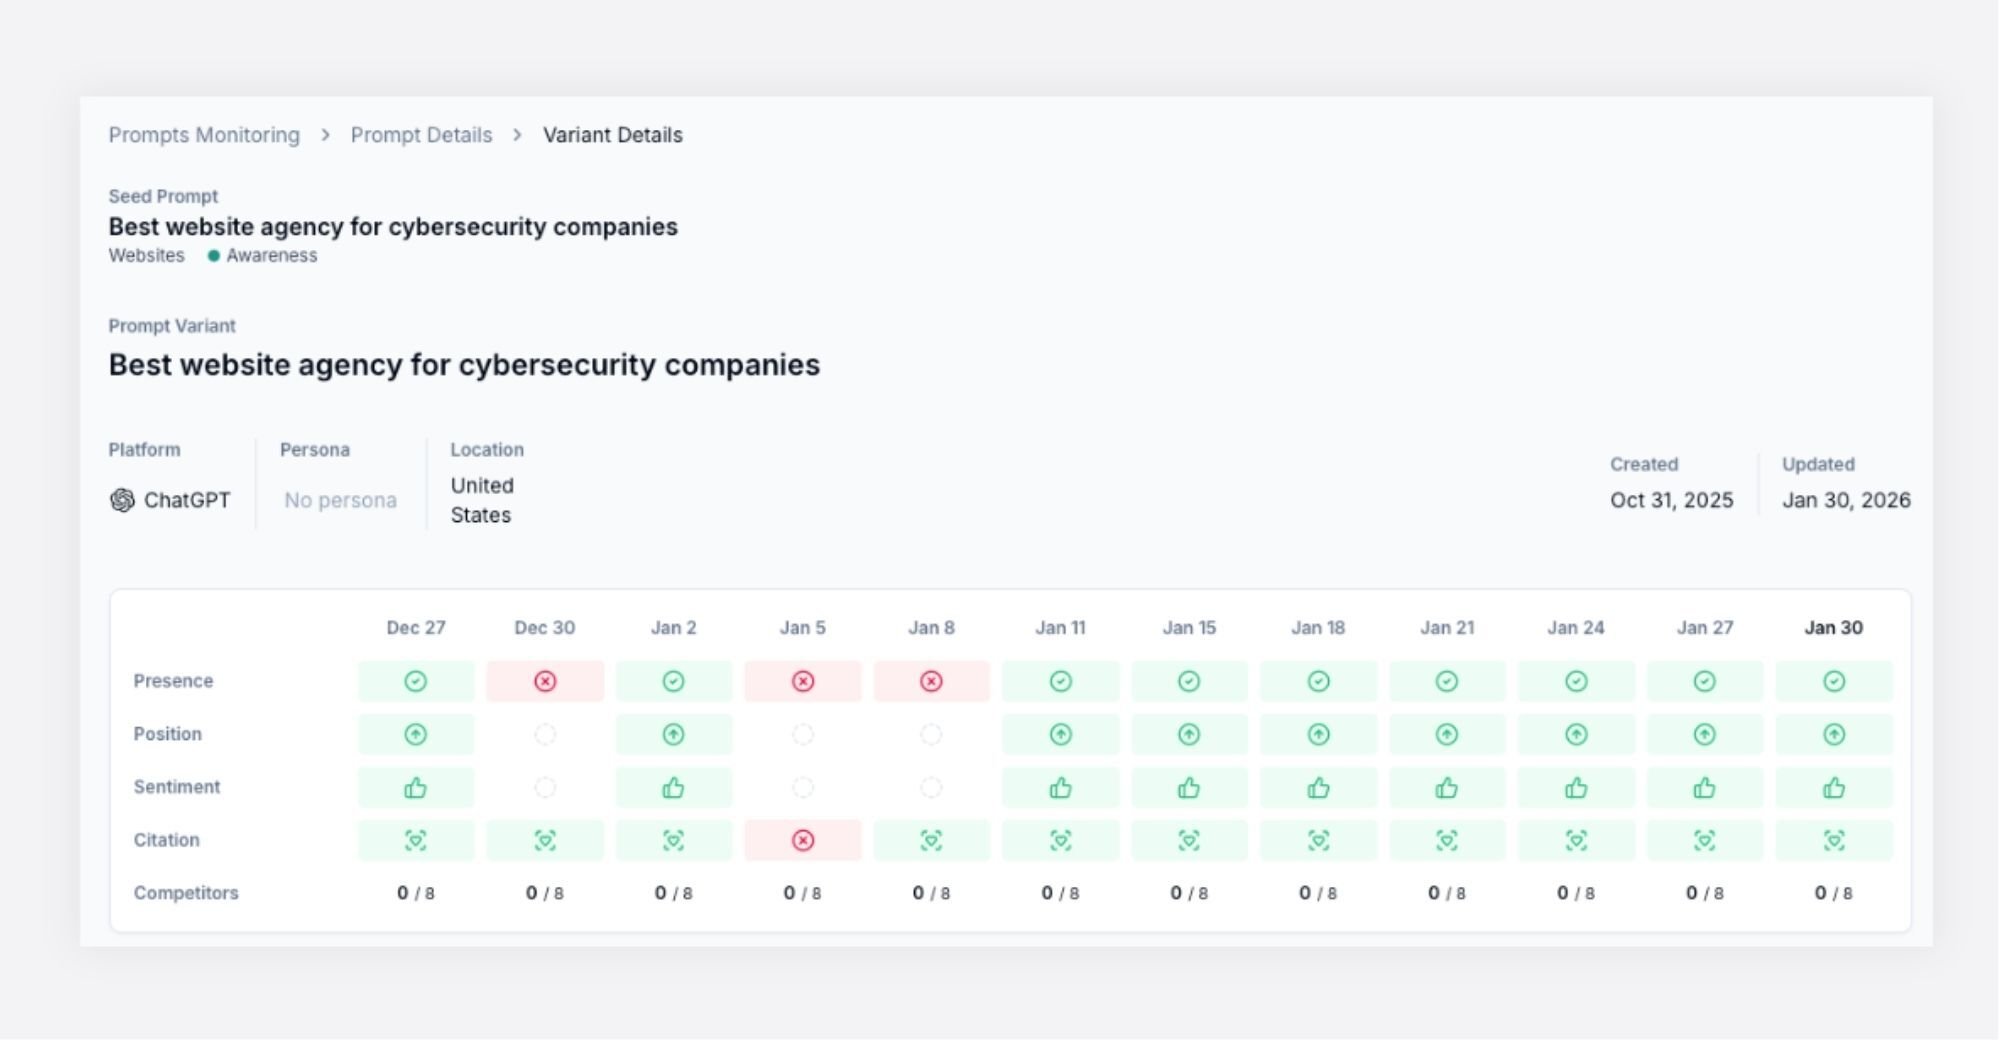Screen dimensions: 2000x1040
Task: Click the Jan 21 position up-arrow icon
Action: point(1447,735)
